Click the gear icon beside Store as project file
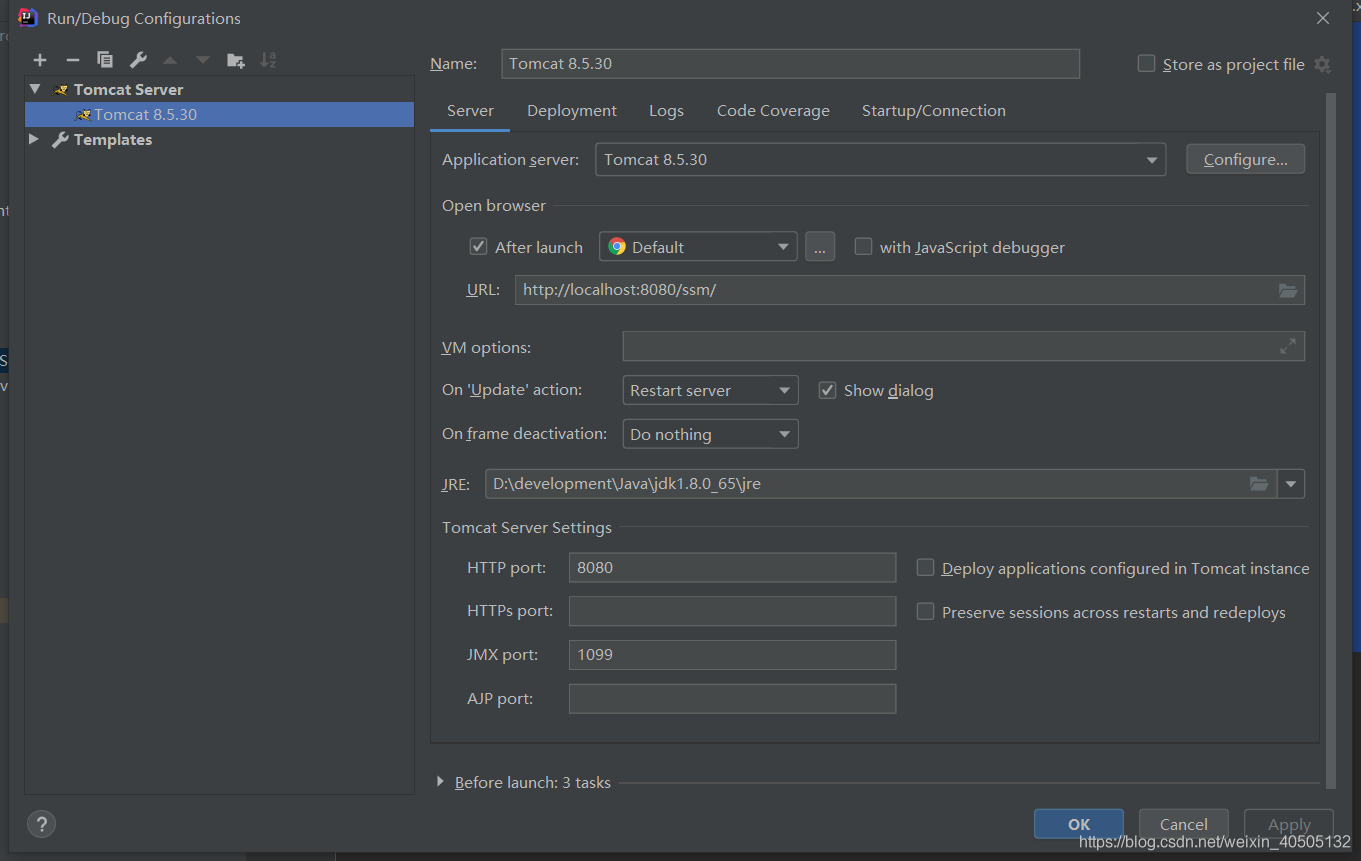Screen dimensions: 1361x861 (1322, 65)
